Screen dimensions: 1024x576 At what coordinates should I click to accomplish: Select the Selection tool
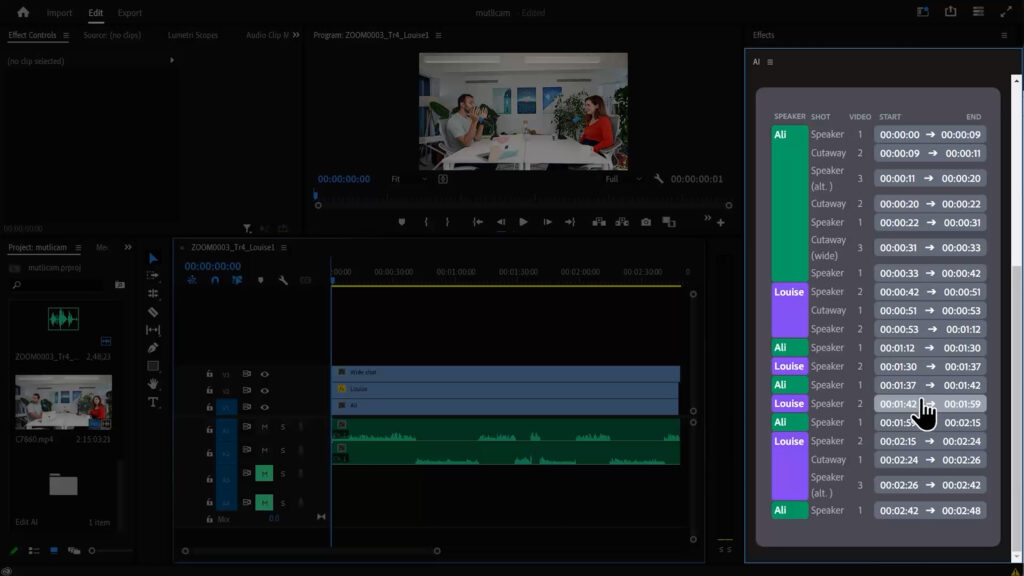152,259
